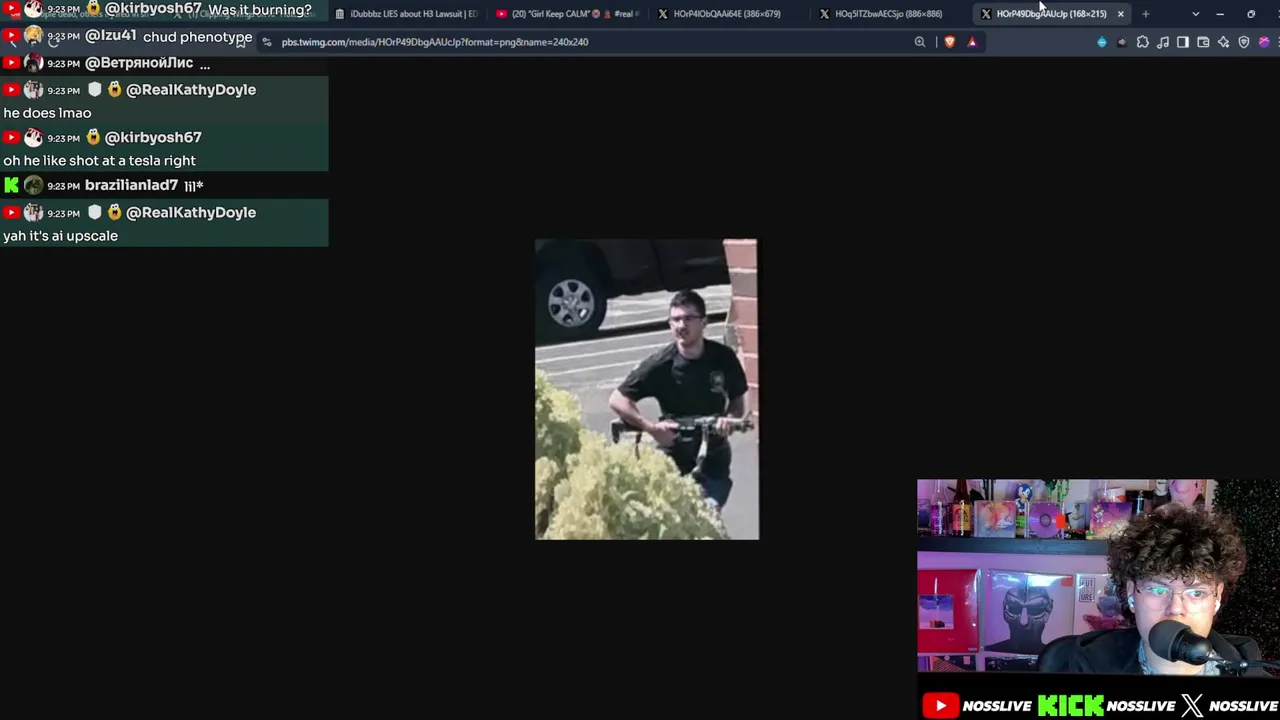The width and height of the screenshot is (1280, 720).
Task: Click the zoom magnifier icon in address bar
Action: pos(920,42)
